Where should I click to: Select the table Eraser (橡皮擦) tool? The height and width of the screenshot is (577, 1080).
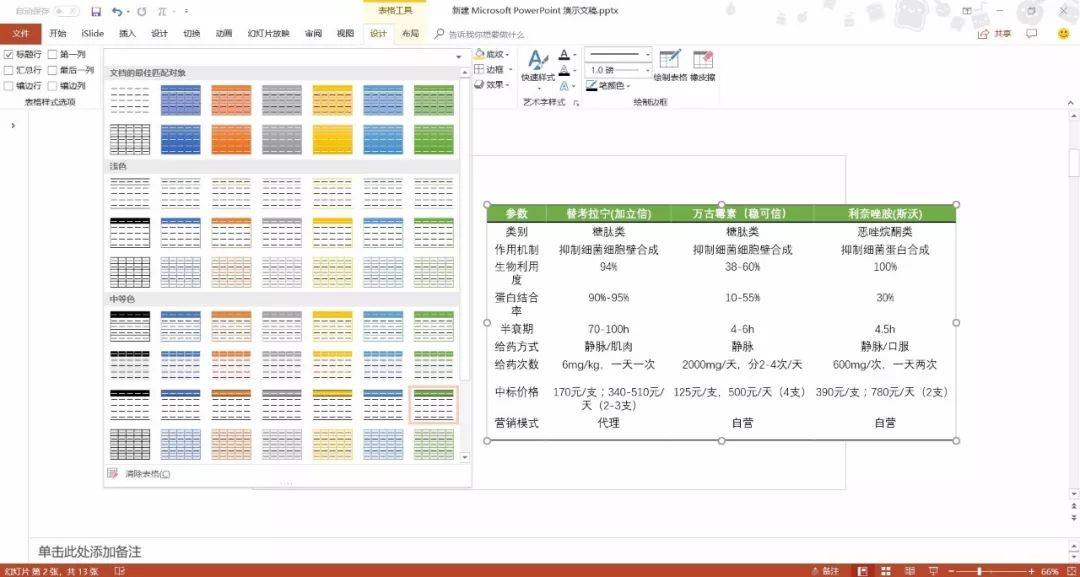[x=703, y=66]
